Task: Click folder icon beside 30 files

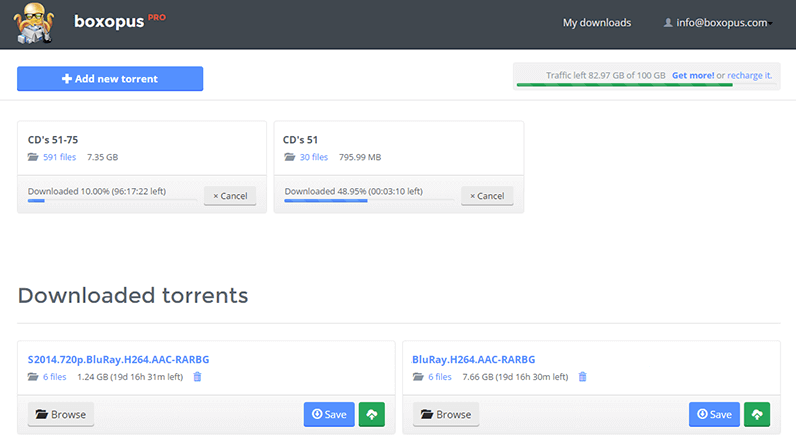Action: (x=290, y=157)
